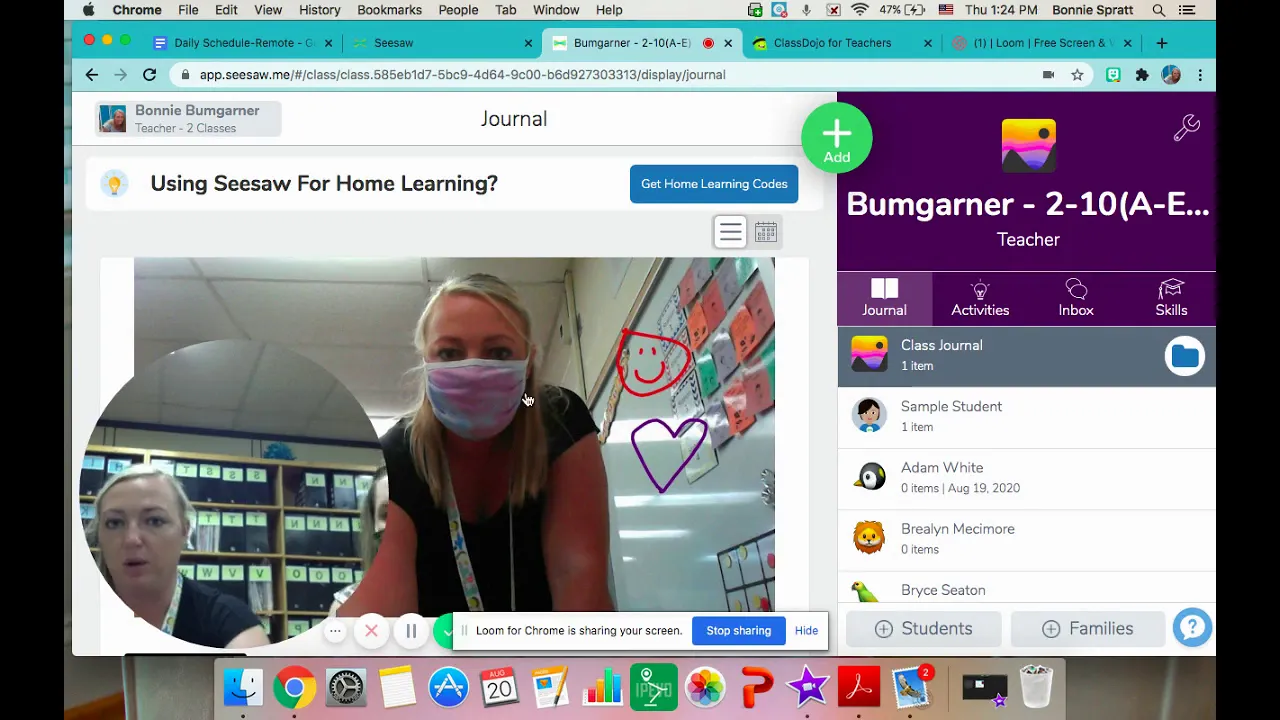Open the Class Journal folder icon
This screenshot has width=1280, height=720.
[x=1185, y=356]
